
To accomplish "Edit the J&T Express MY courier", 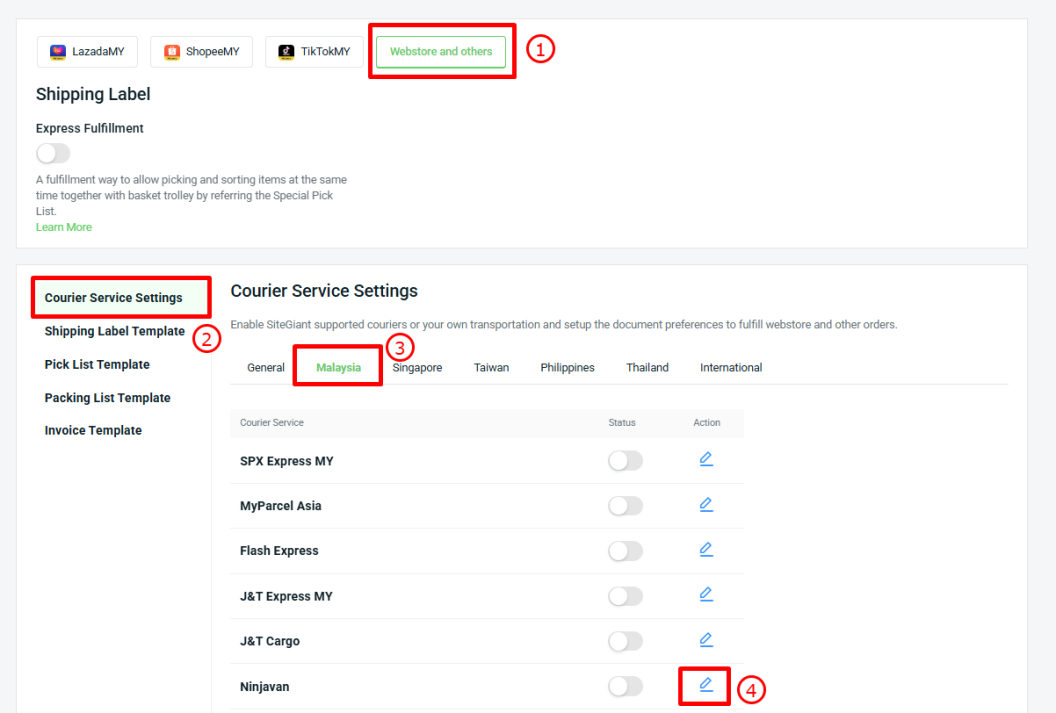I will coord(705,595).
